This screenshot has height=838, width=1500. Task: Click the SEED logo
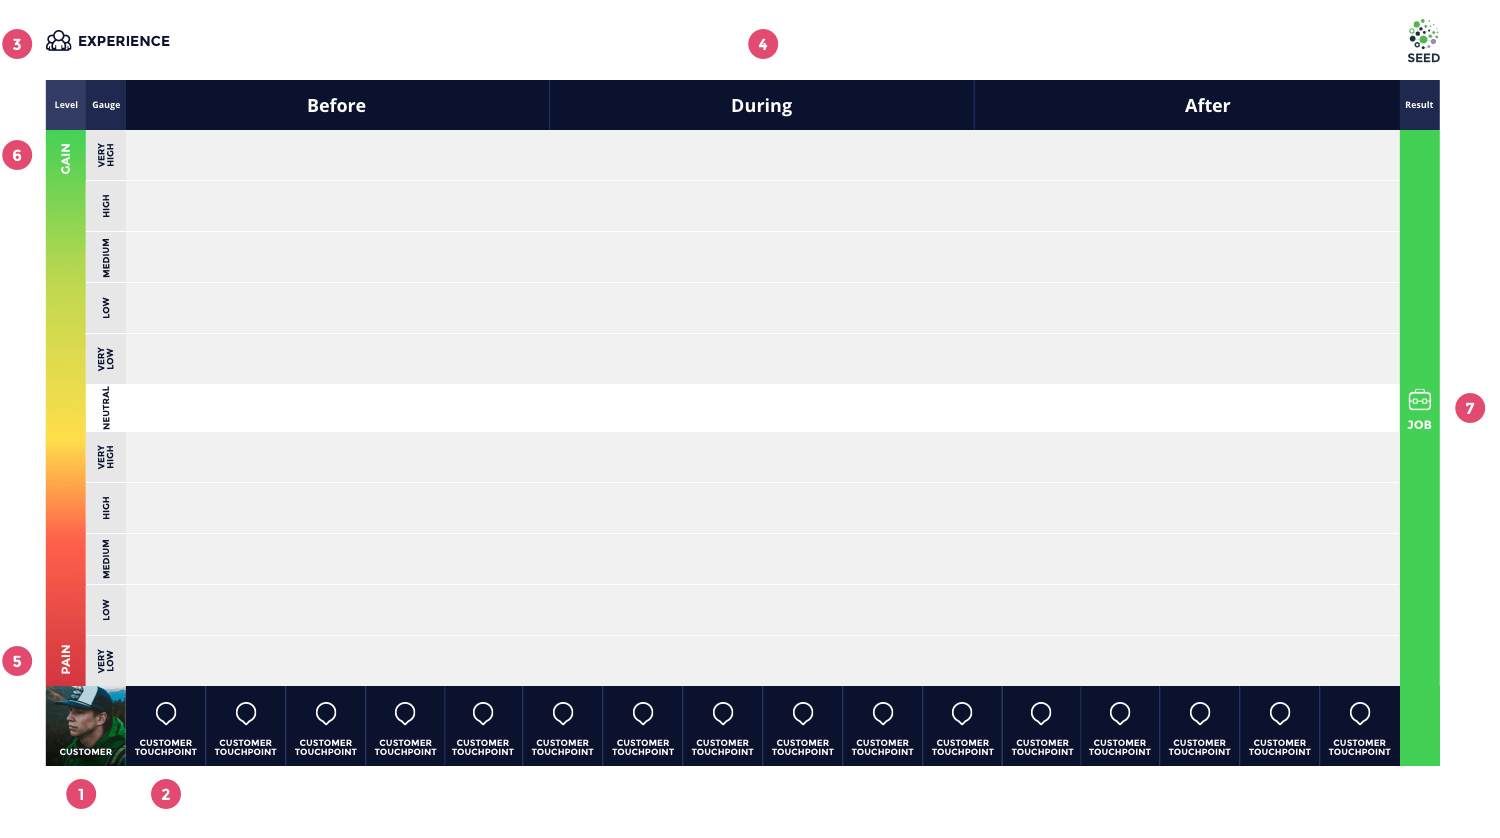(1423, 41)
